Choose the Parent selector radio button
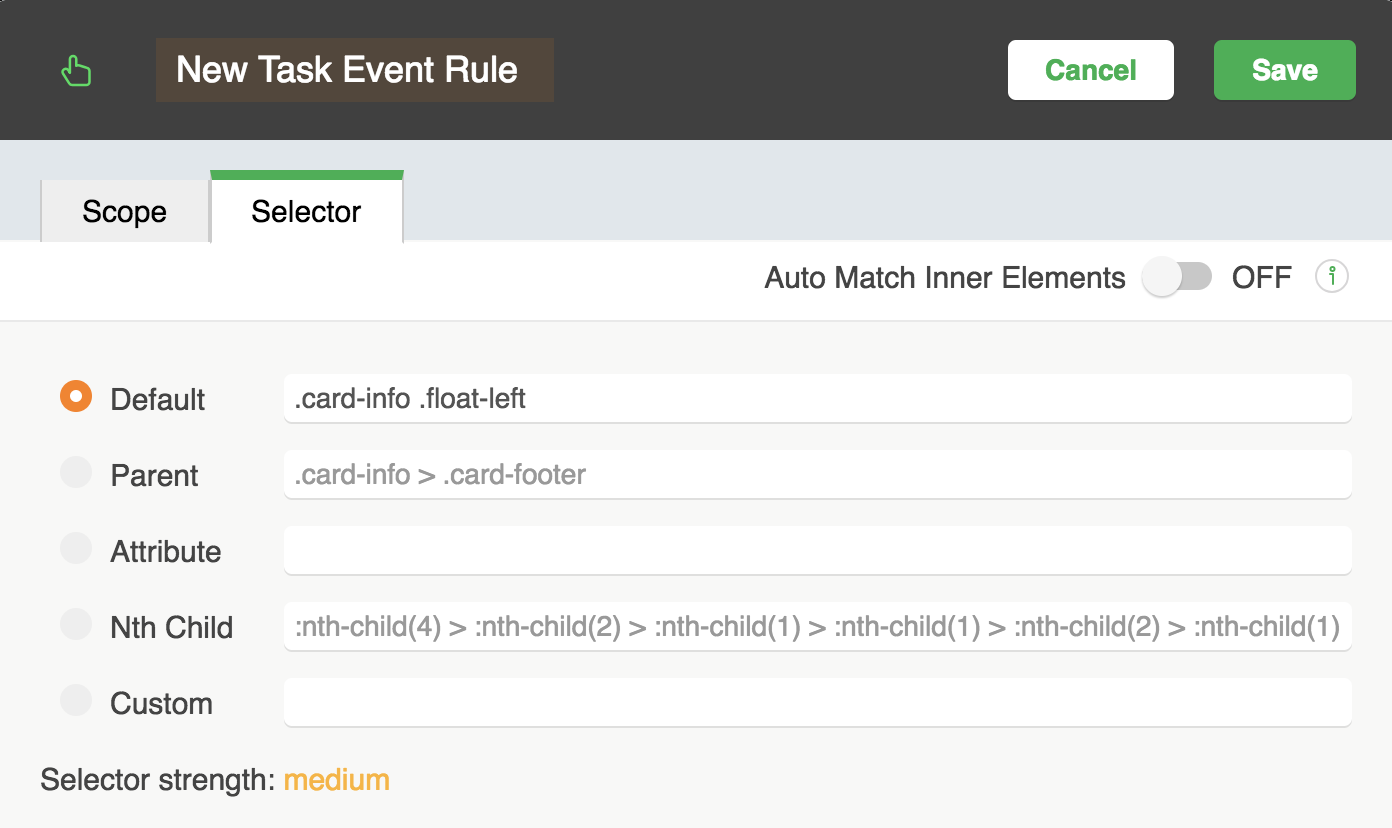This screenshot has height=828, width=1392. click(76, 472)
